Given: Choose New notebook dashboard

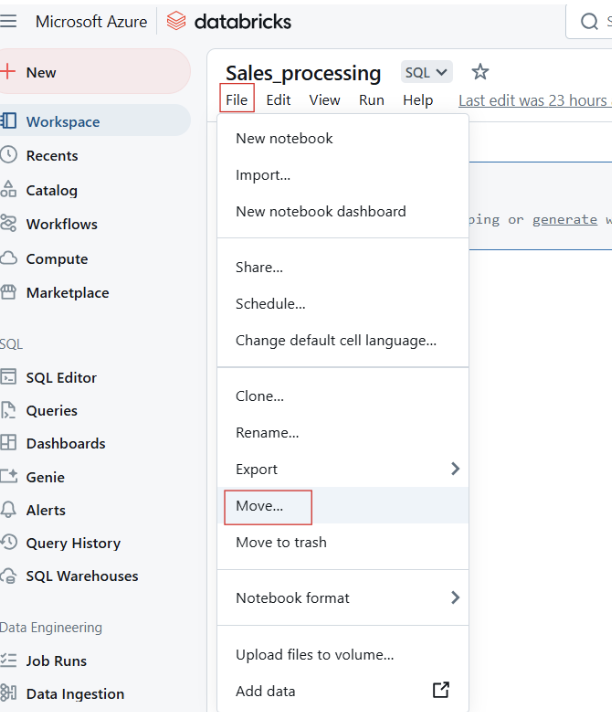Looking at the screenshot, I should (343, 212).
